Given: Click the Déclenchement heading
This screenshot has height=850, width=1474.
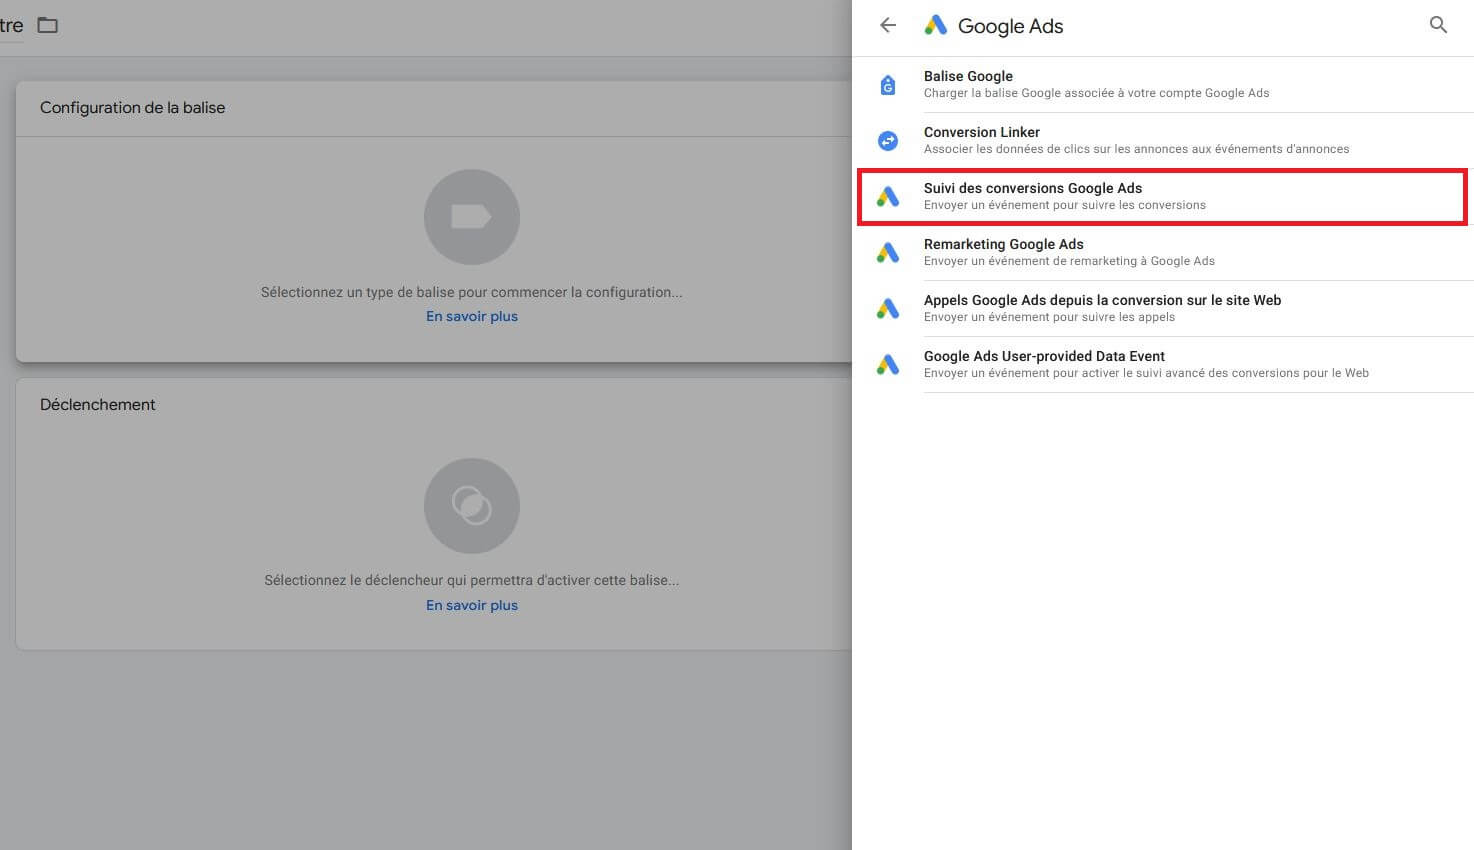Looking at the screenshot, I should tap(98, 404).
